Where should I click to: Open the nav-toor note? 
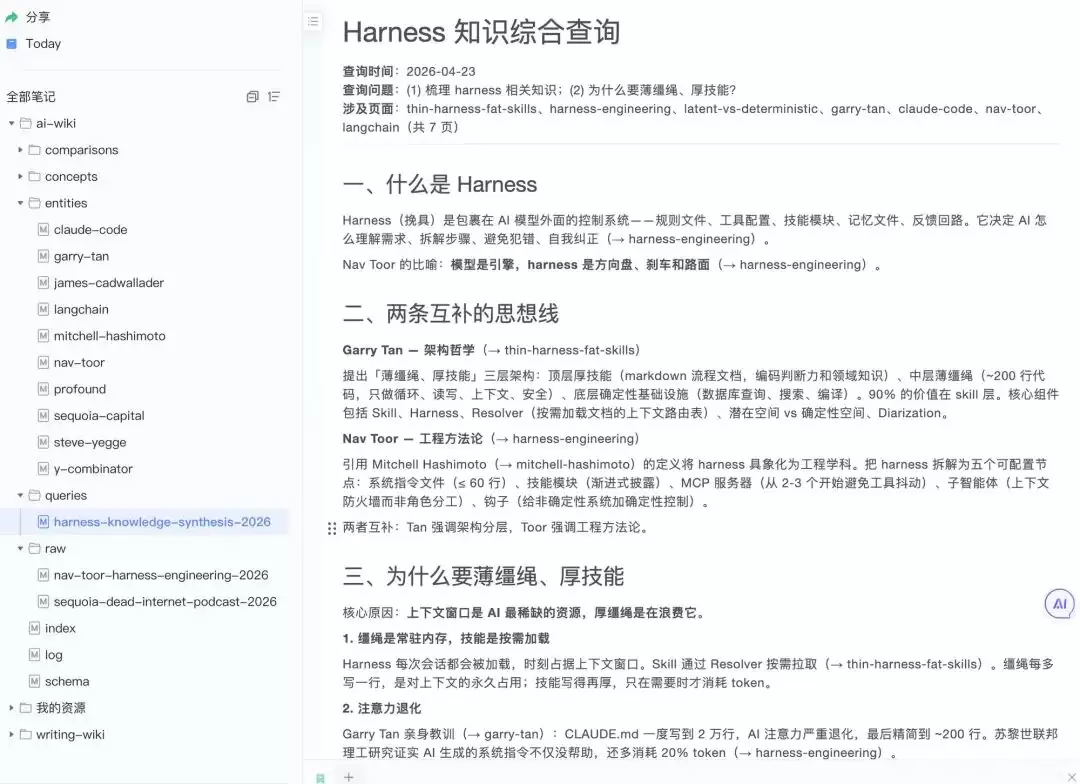(x=79, y=362)
